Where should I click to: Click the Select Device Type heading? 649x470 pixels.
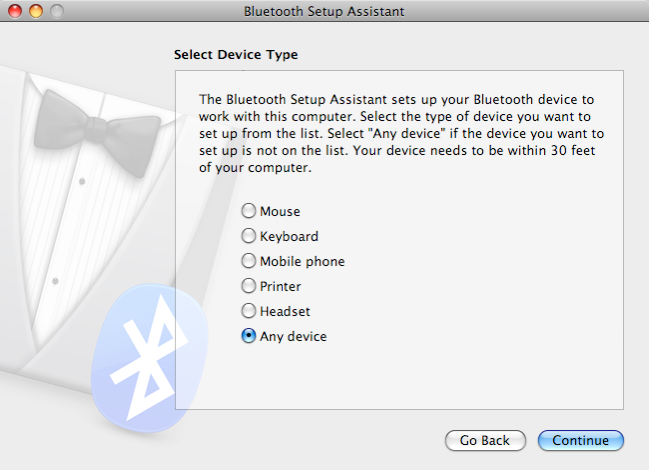pos(236,54)
